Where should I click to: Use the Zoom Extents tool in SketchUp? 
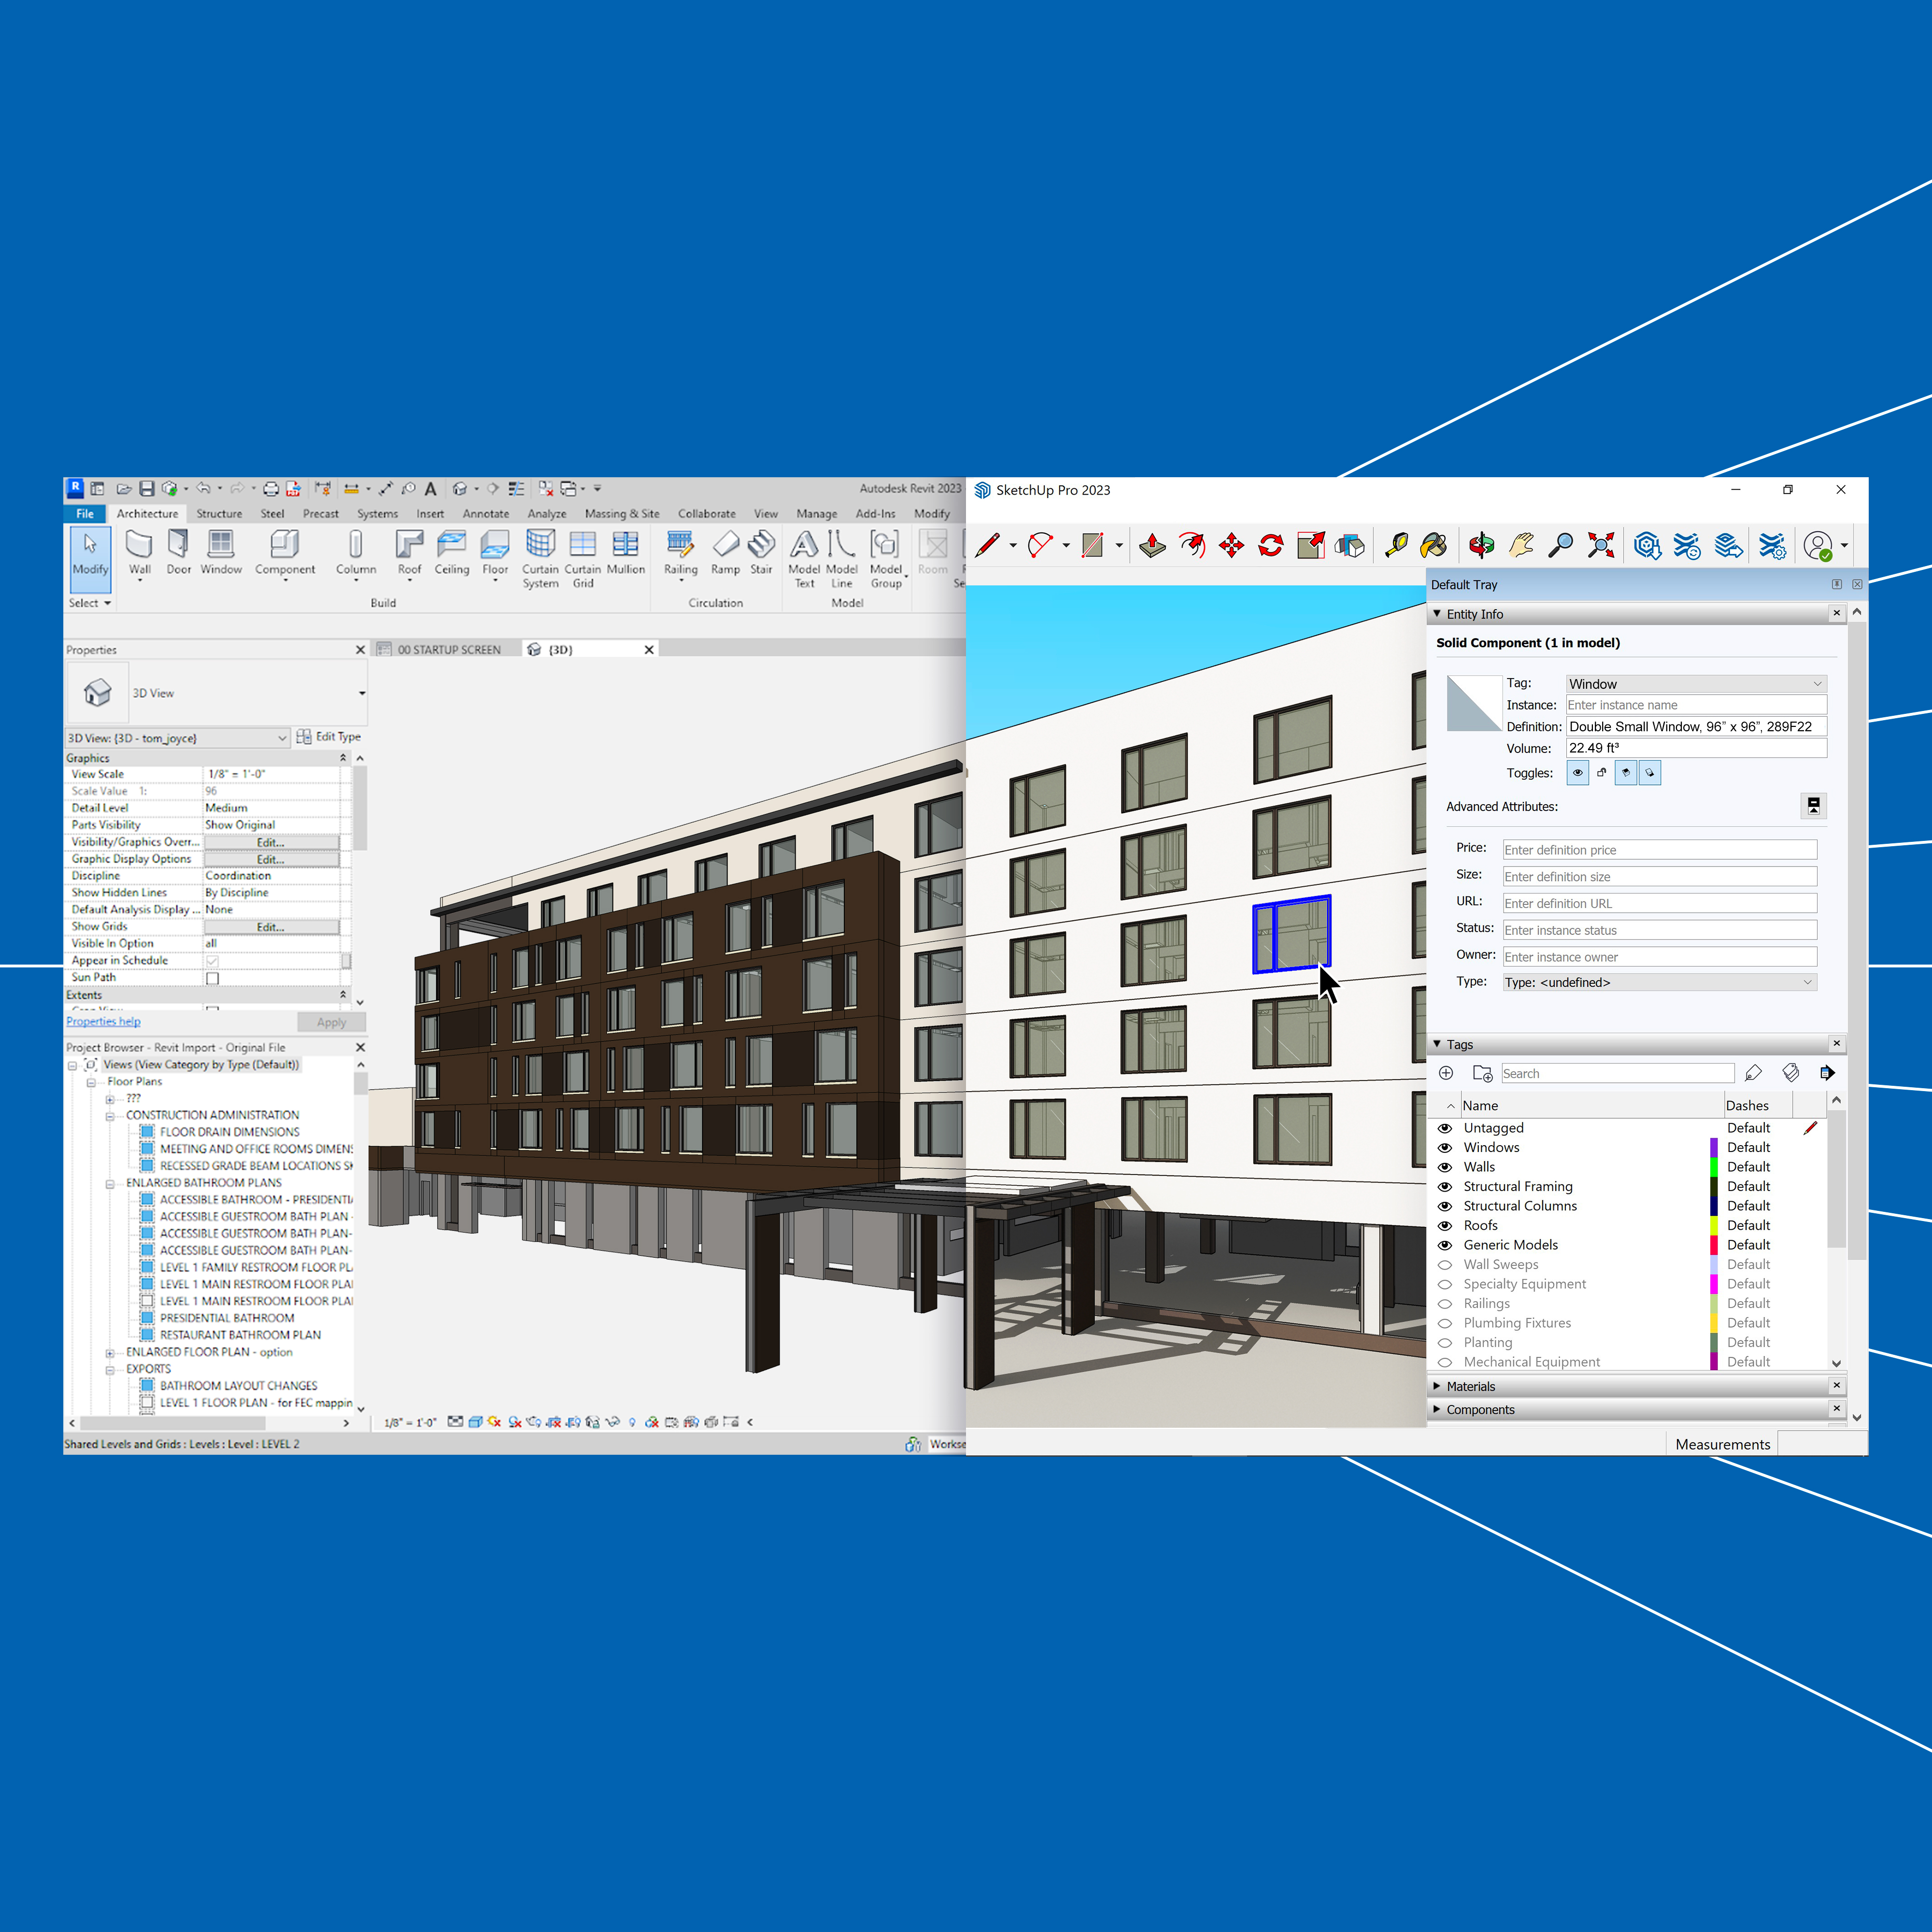(x=1600, y=546)
